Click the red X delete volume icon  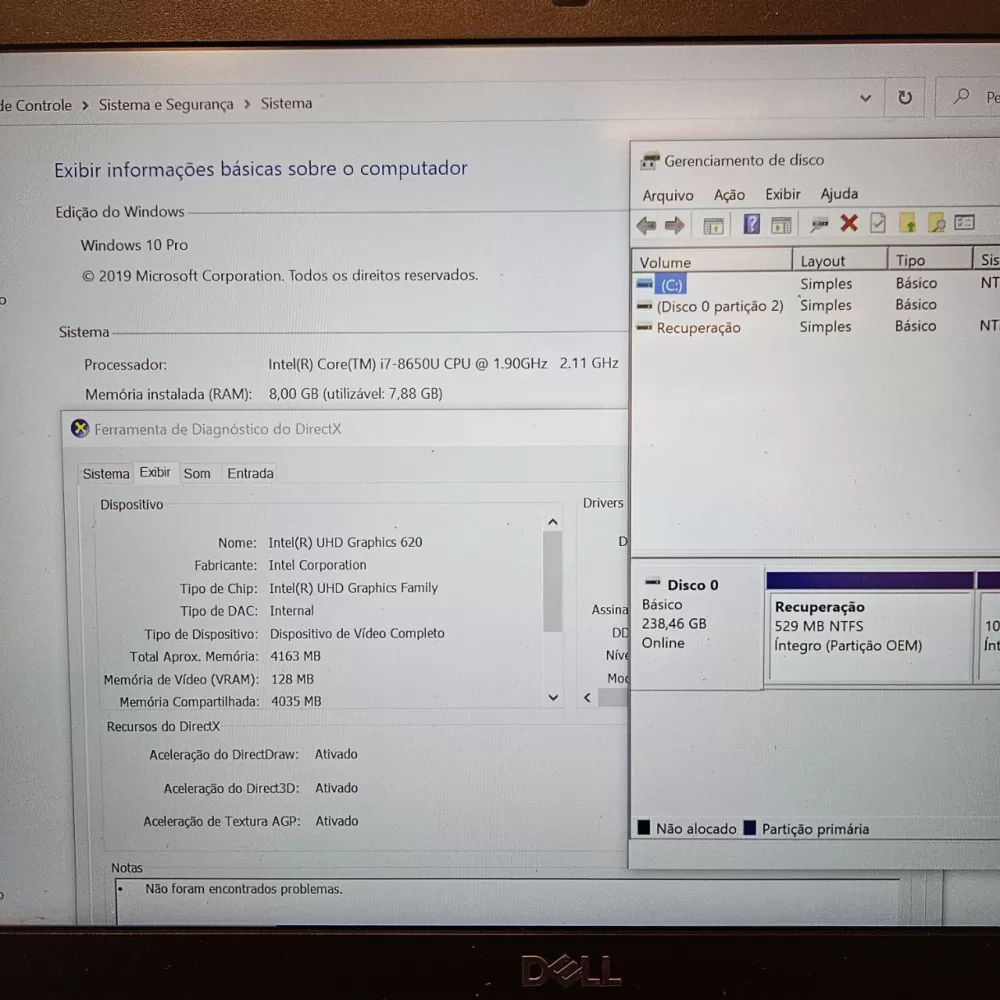pos(848,224)
